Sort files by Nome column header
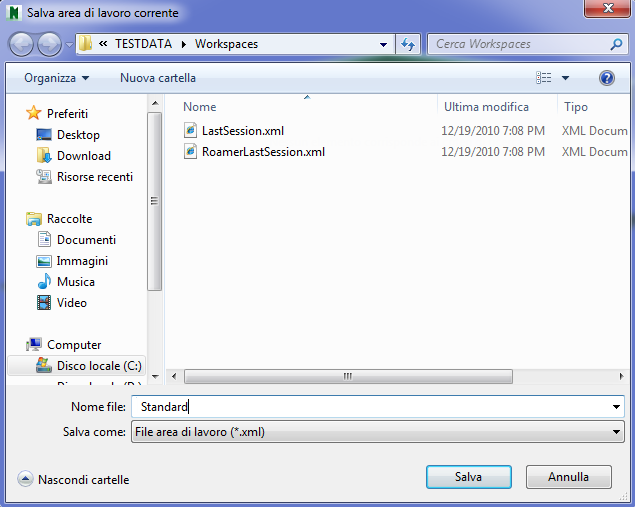 200,107
